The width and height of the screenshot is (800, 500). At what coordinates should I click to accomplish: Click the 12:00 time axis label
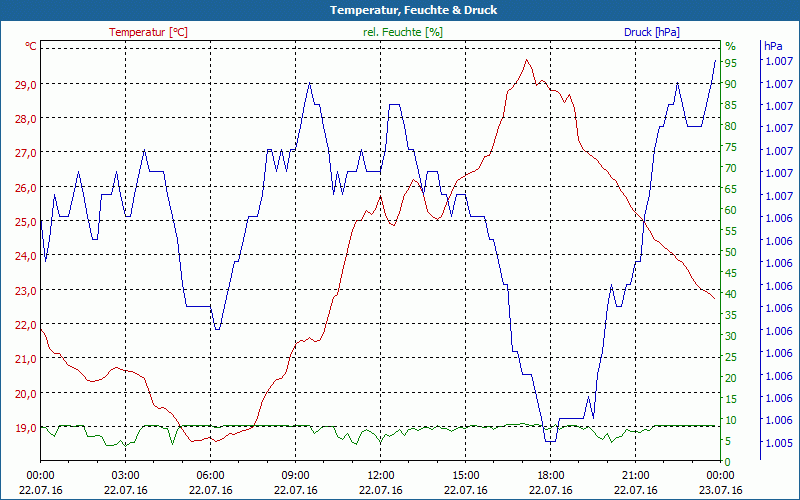(381, 476)
